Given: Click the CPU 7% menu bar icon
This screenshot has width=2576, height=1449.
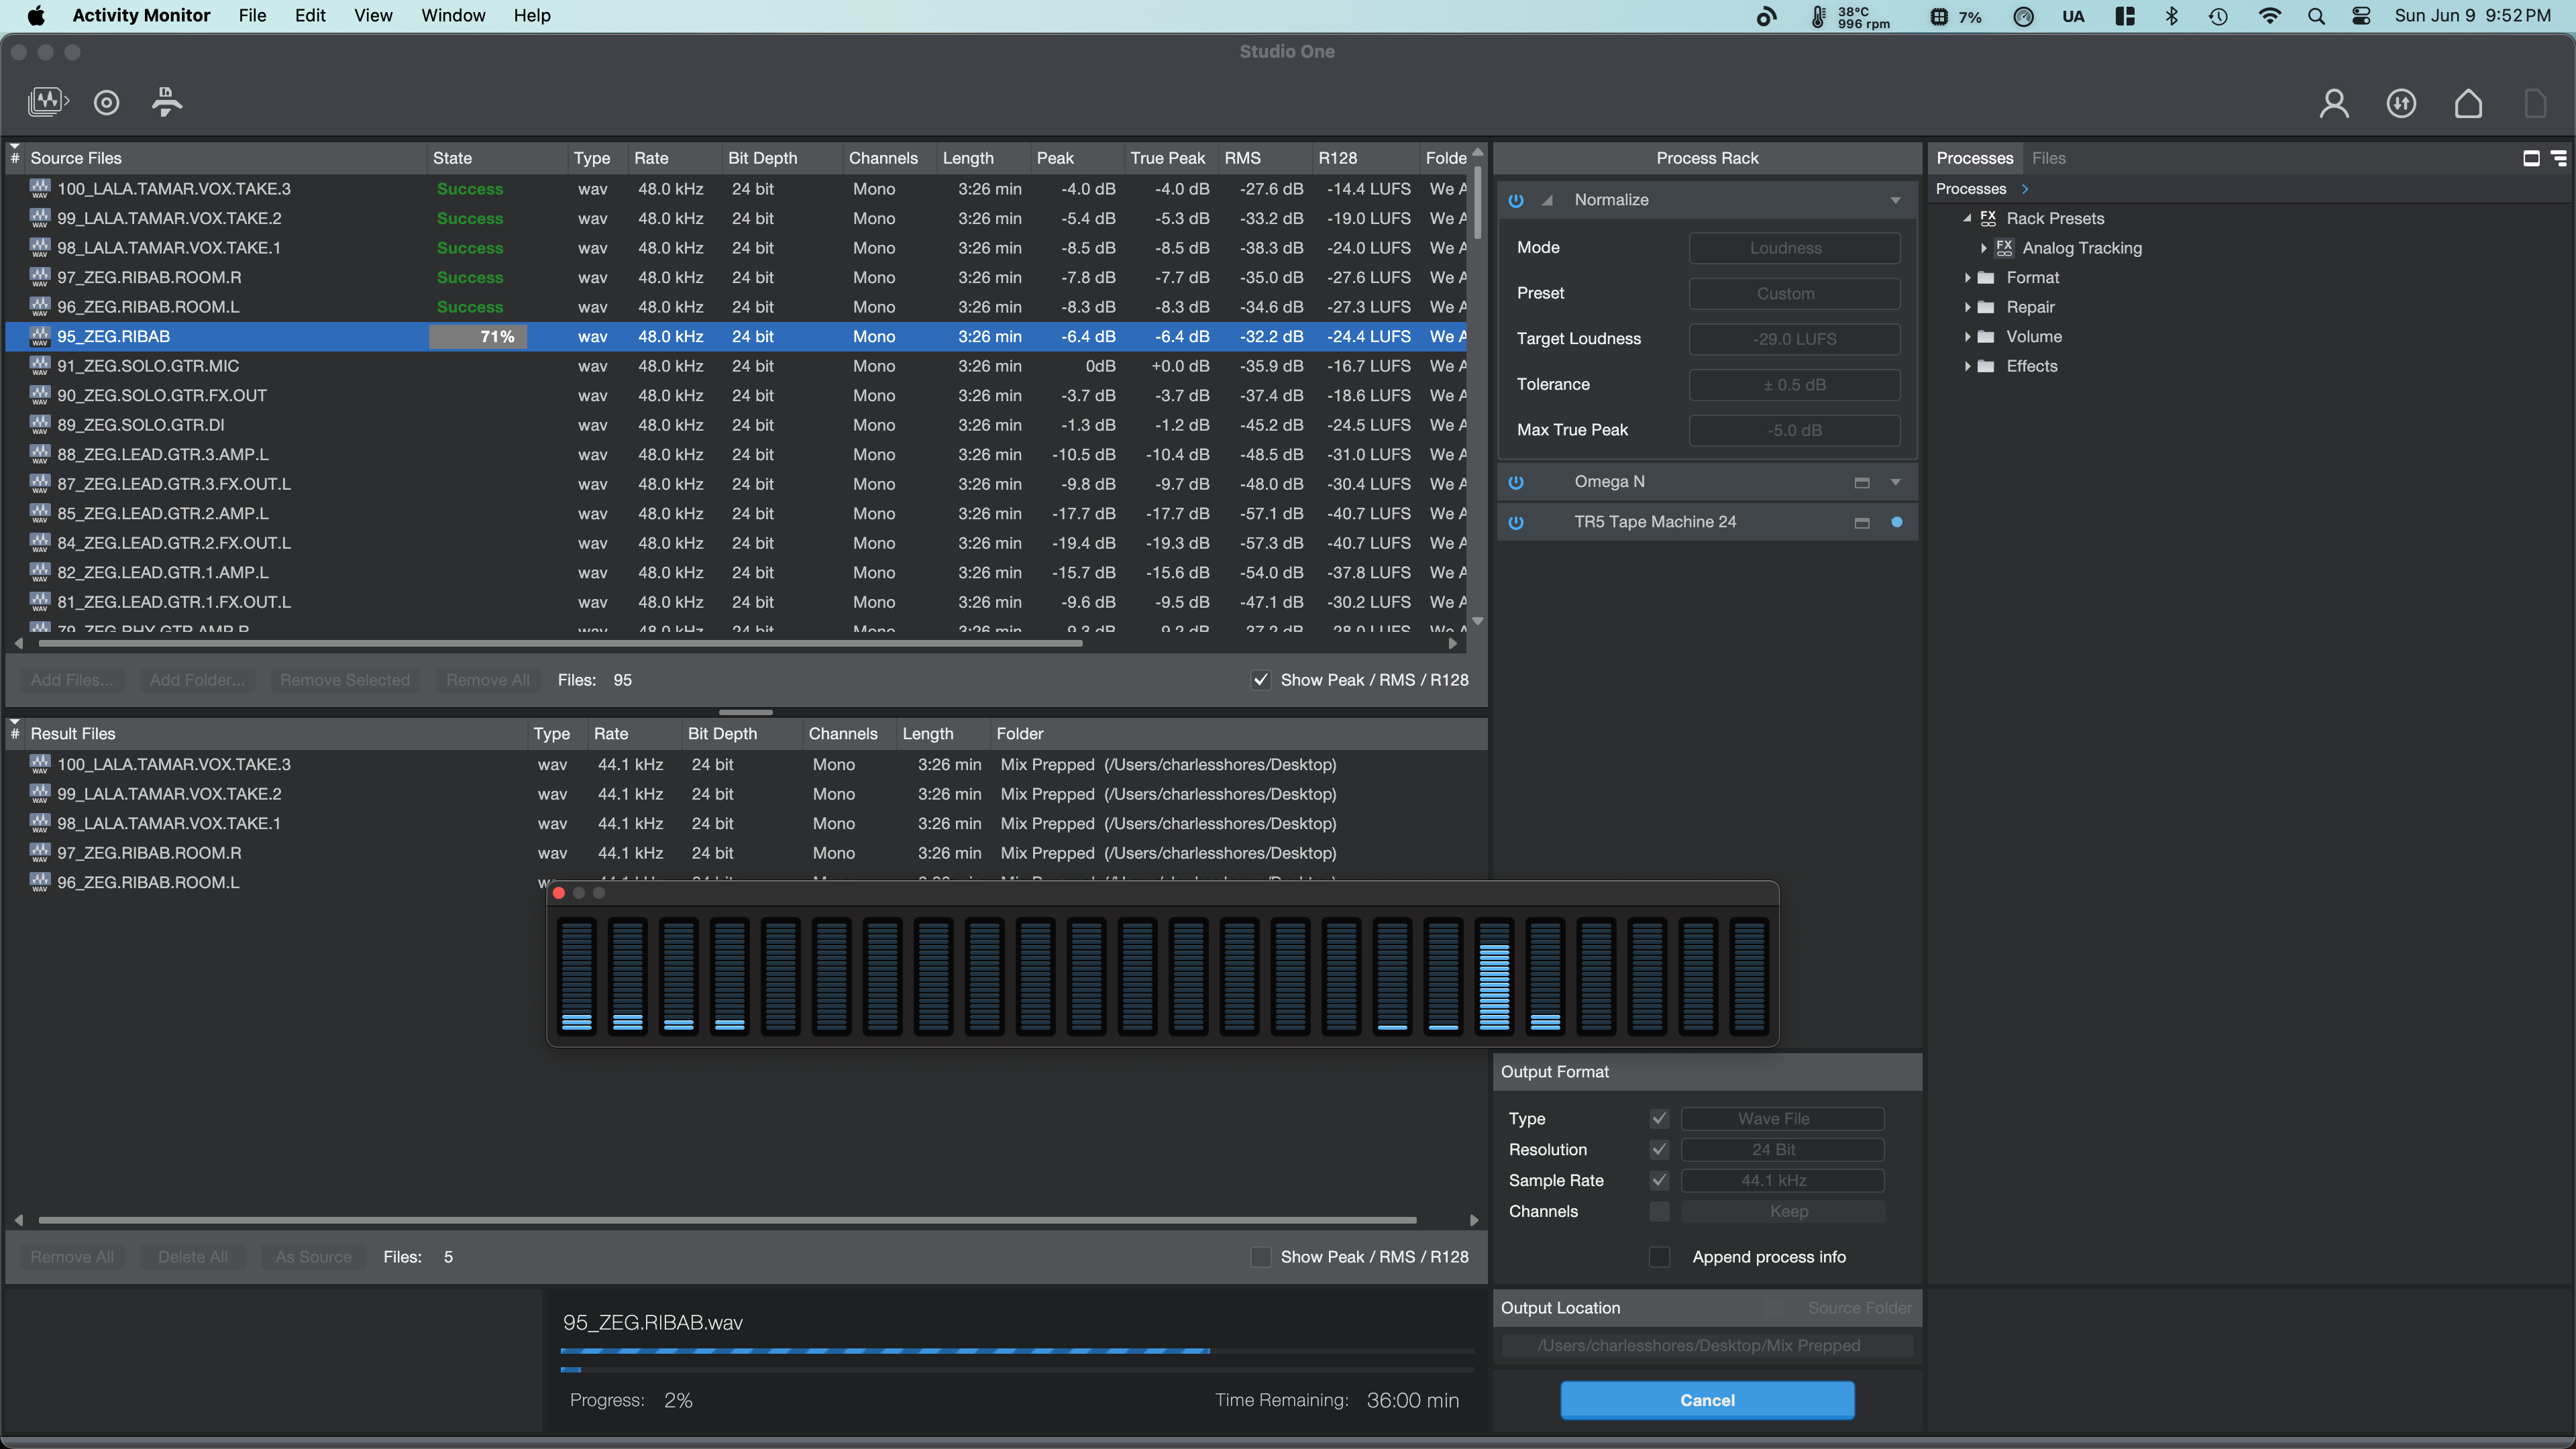Looking at the screenshot, I should (x=1956, y=16).
